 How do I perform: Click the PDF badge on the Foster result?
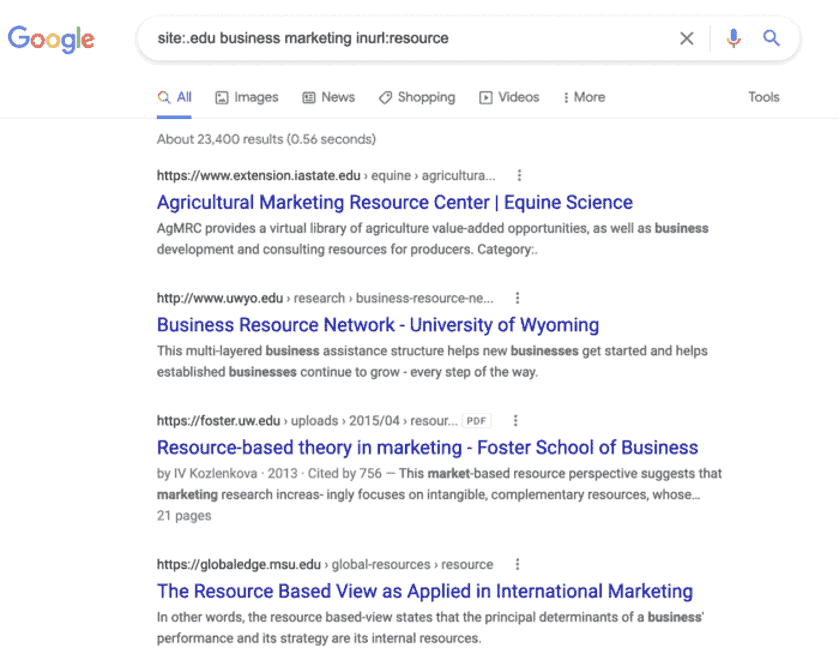click(476, 421)
